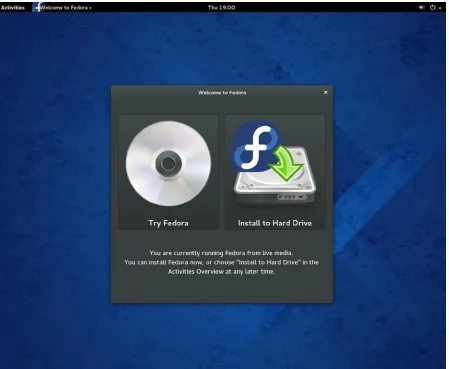Click the Try Fedora disc icon
The image size is (449, 369).
[168, 163]
